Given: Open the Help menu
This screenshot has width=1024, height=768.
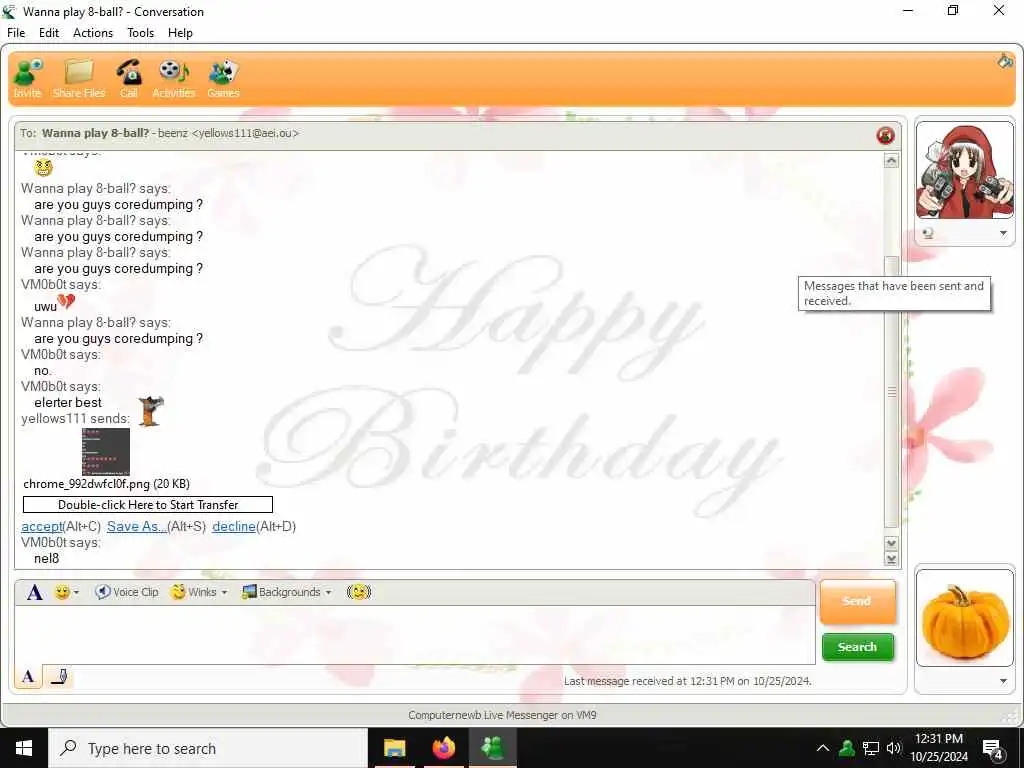Looking at the screenshot, I should pos(180,33).
